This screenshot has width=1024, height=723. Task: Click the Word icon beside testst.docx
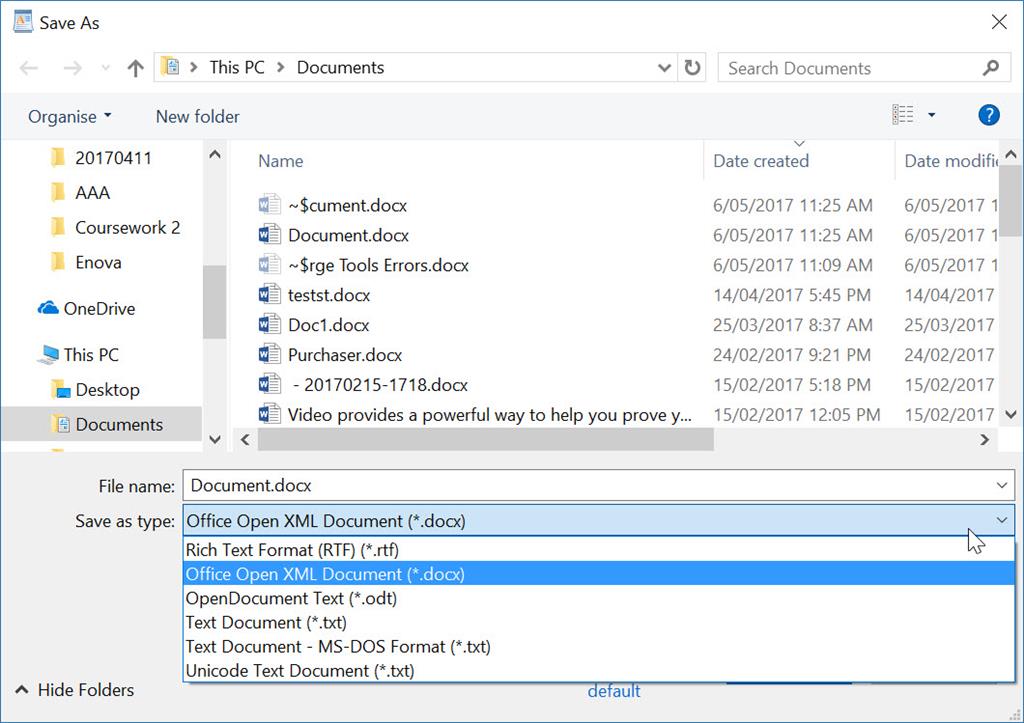coord(269,295)
